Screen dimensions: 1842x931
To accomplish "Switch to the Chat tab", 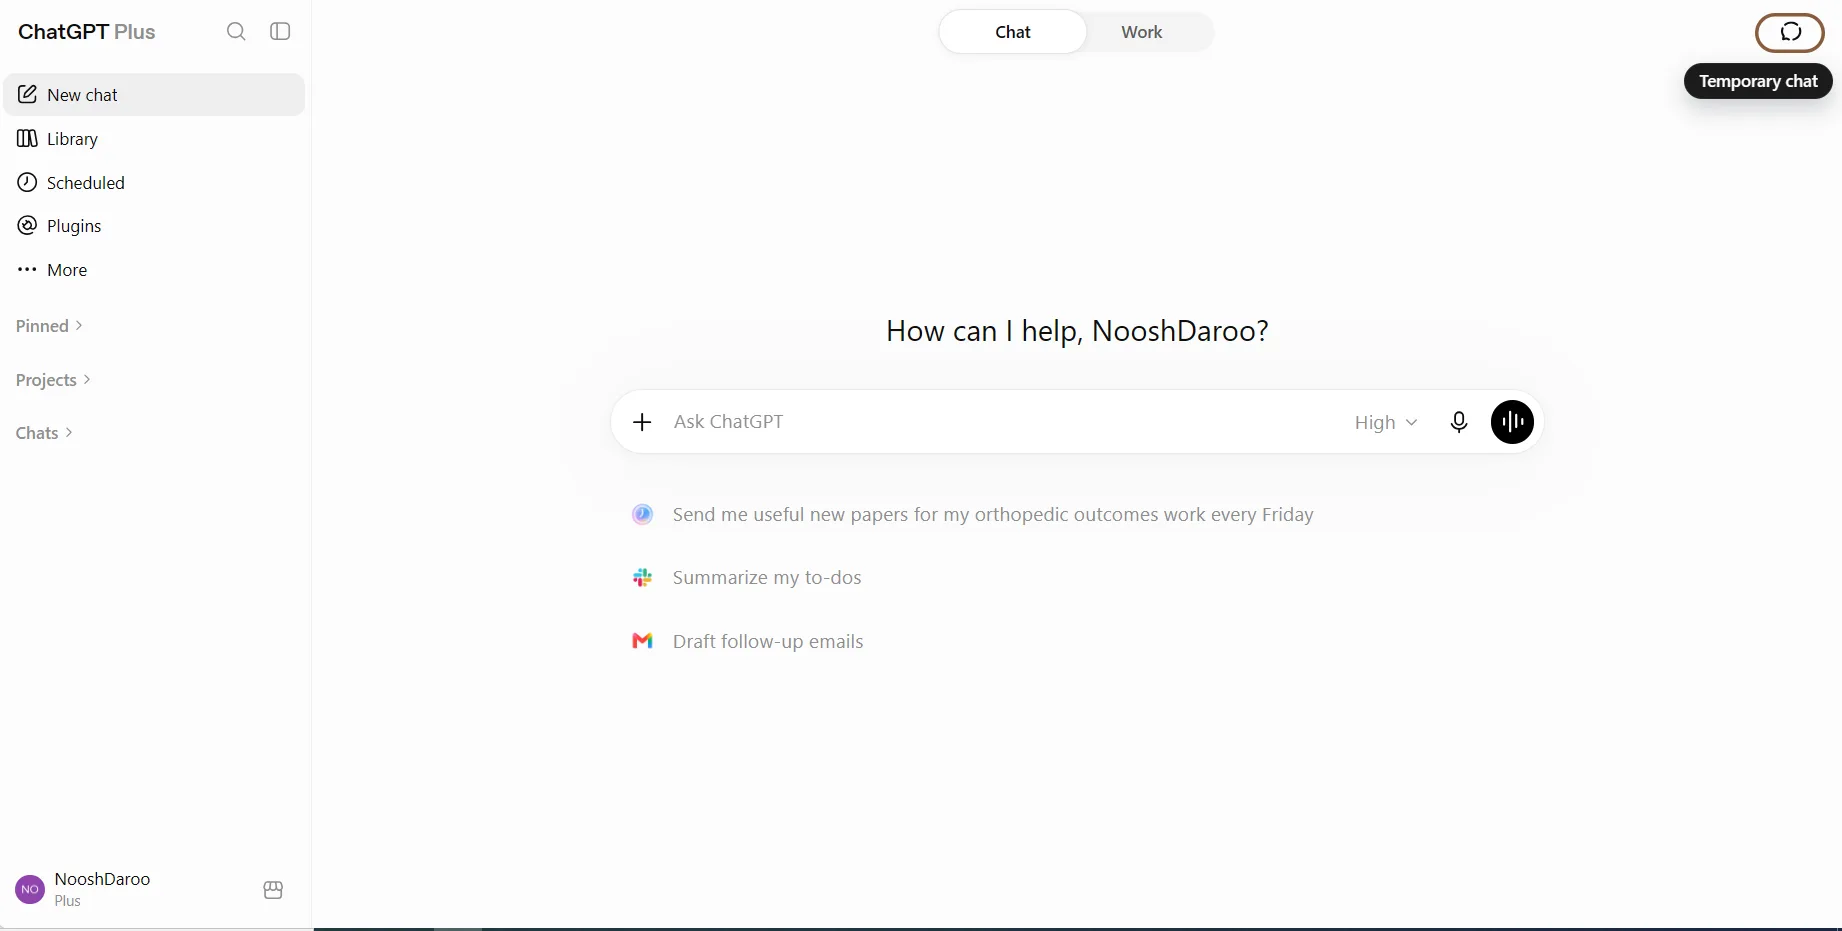I will [x=1013, y=32].
